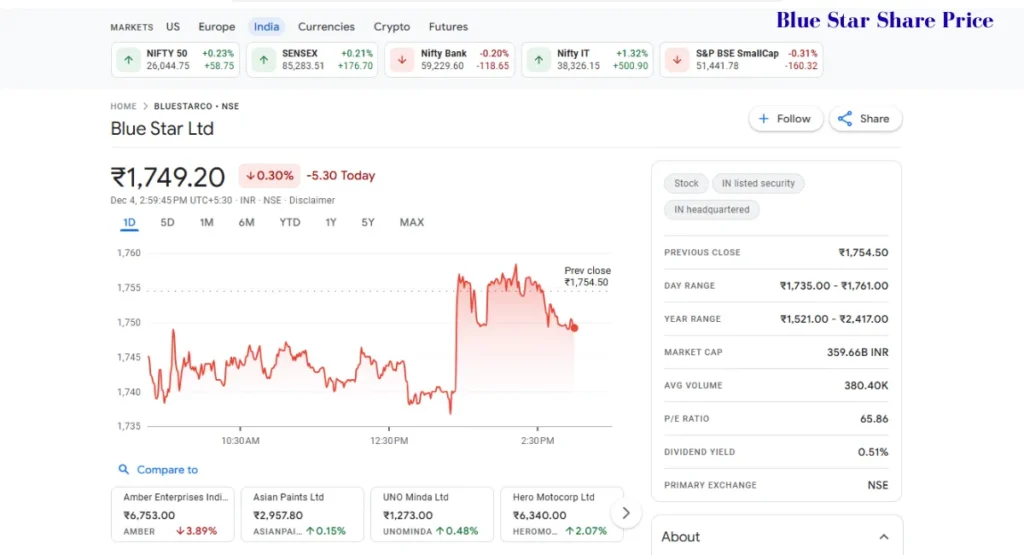Click the -5.30 Today change text

[341, 176]
